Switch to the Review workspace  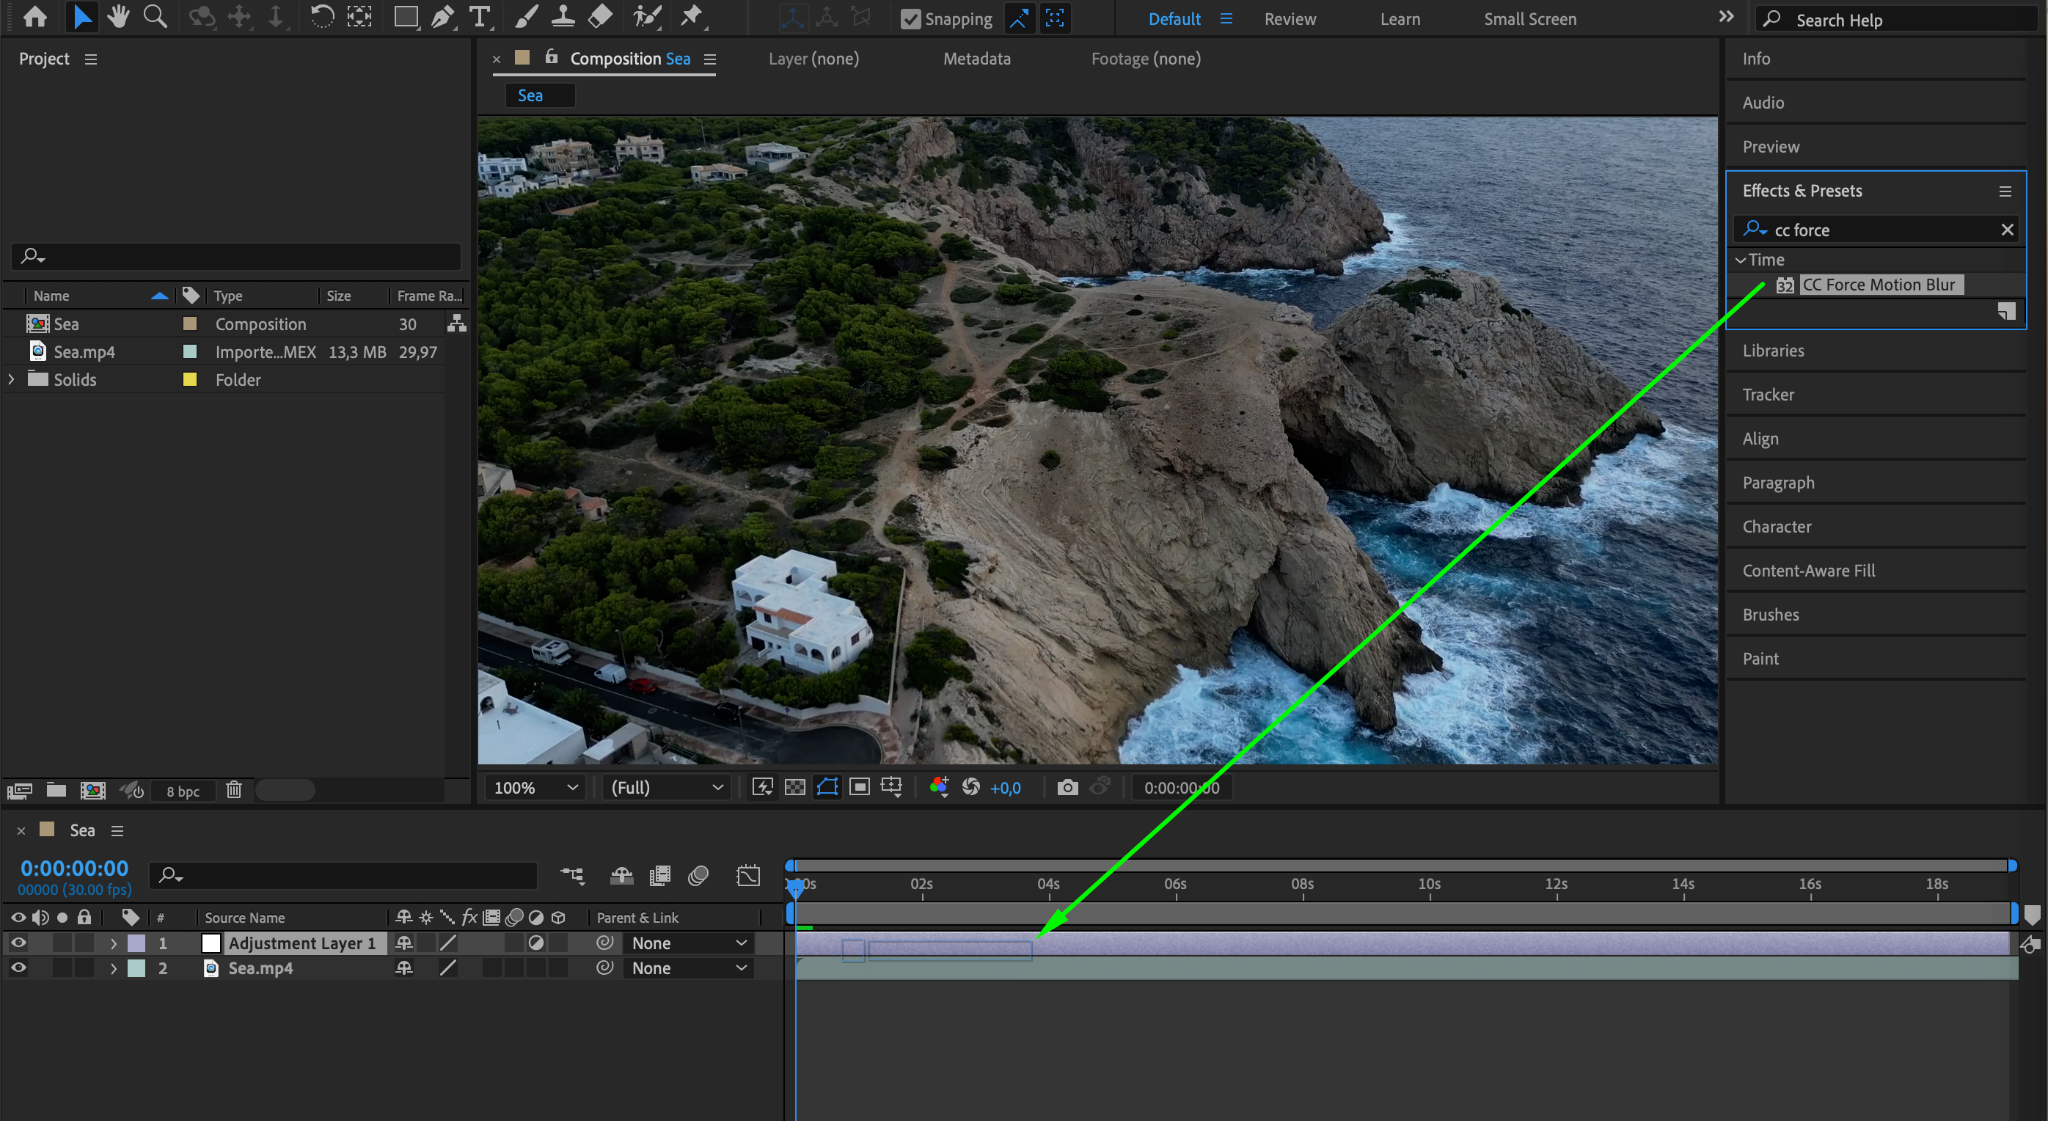1290,19
